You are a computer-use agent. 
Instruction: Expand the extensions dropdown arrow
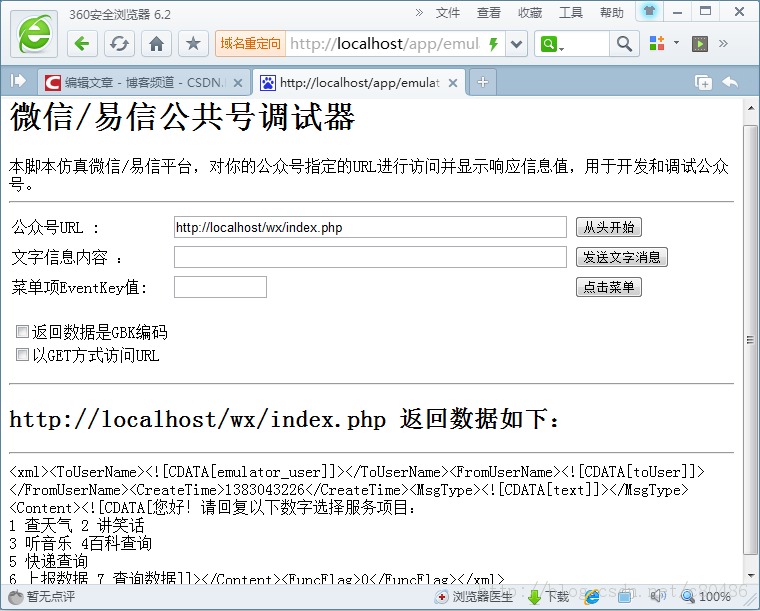676,43
